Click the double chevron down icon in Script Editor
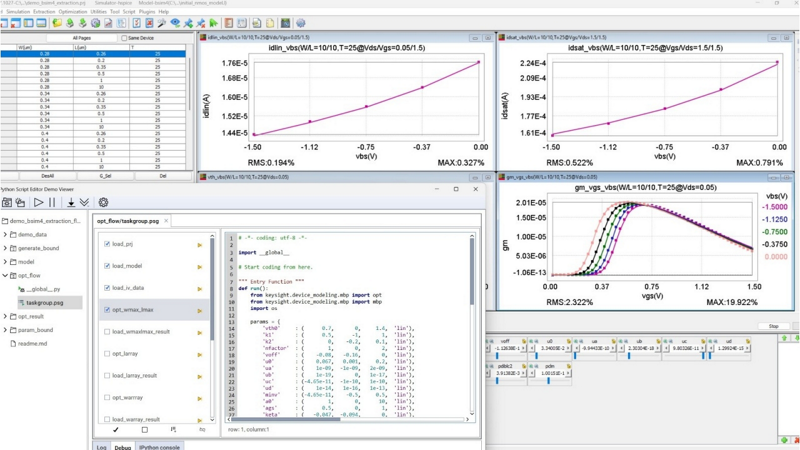 pyautogui.click(x=84, y=203)
